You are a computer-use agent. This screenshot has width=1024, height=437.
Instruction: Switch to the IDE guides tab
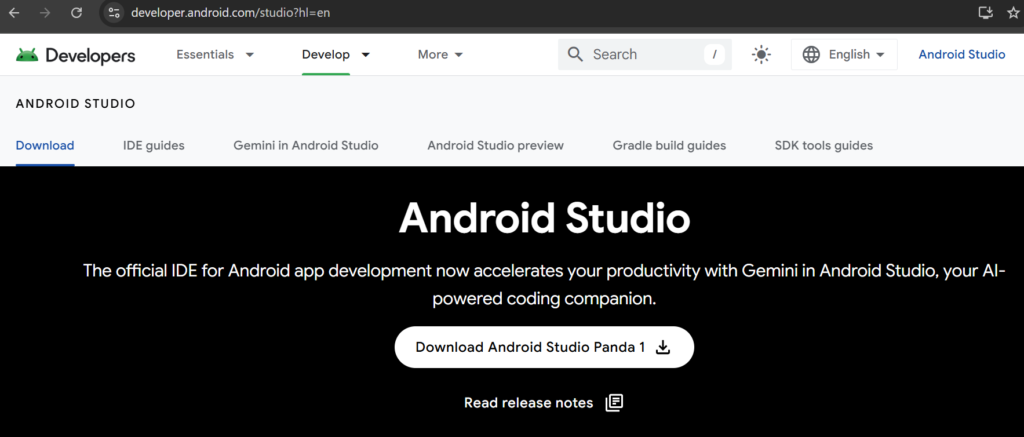coord(153,146)
